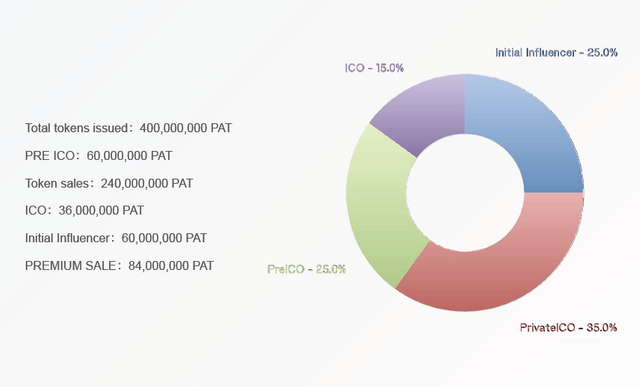Click the white center of the donut chart
640x387 pixels.
point(465,193)
